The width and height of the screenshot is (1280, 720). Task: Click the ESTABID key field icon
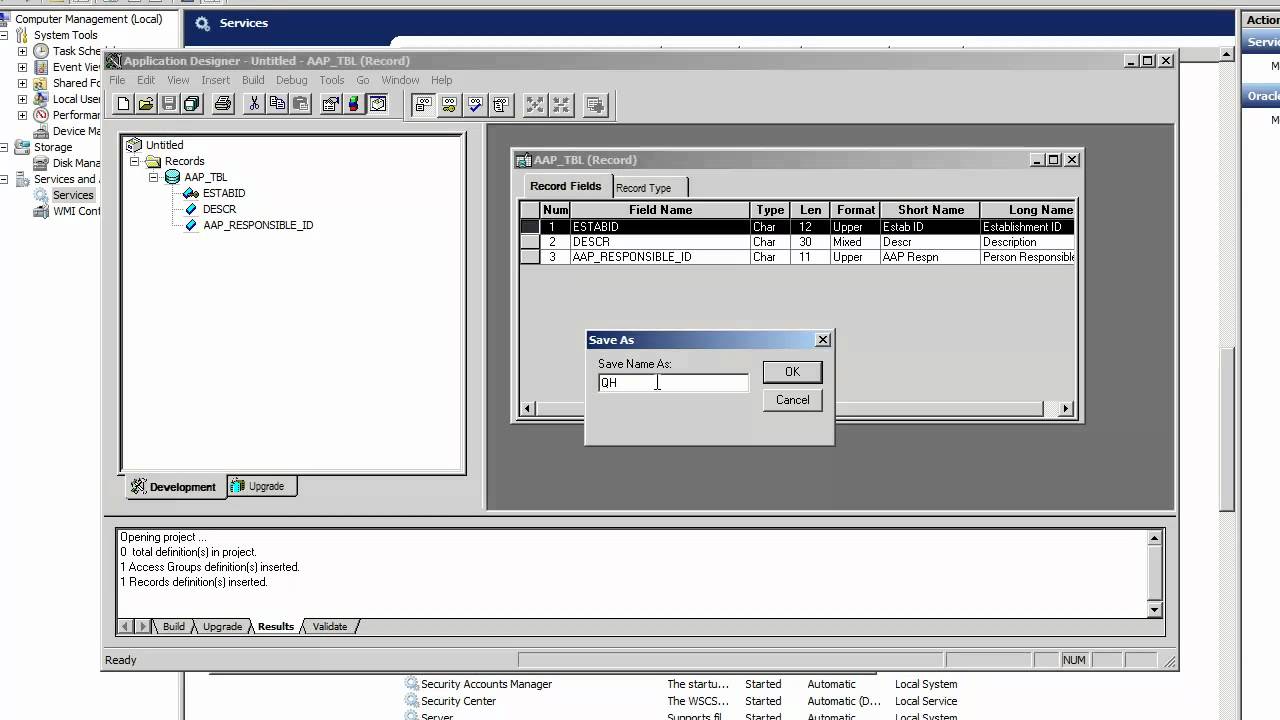click(191, 193)
